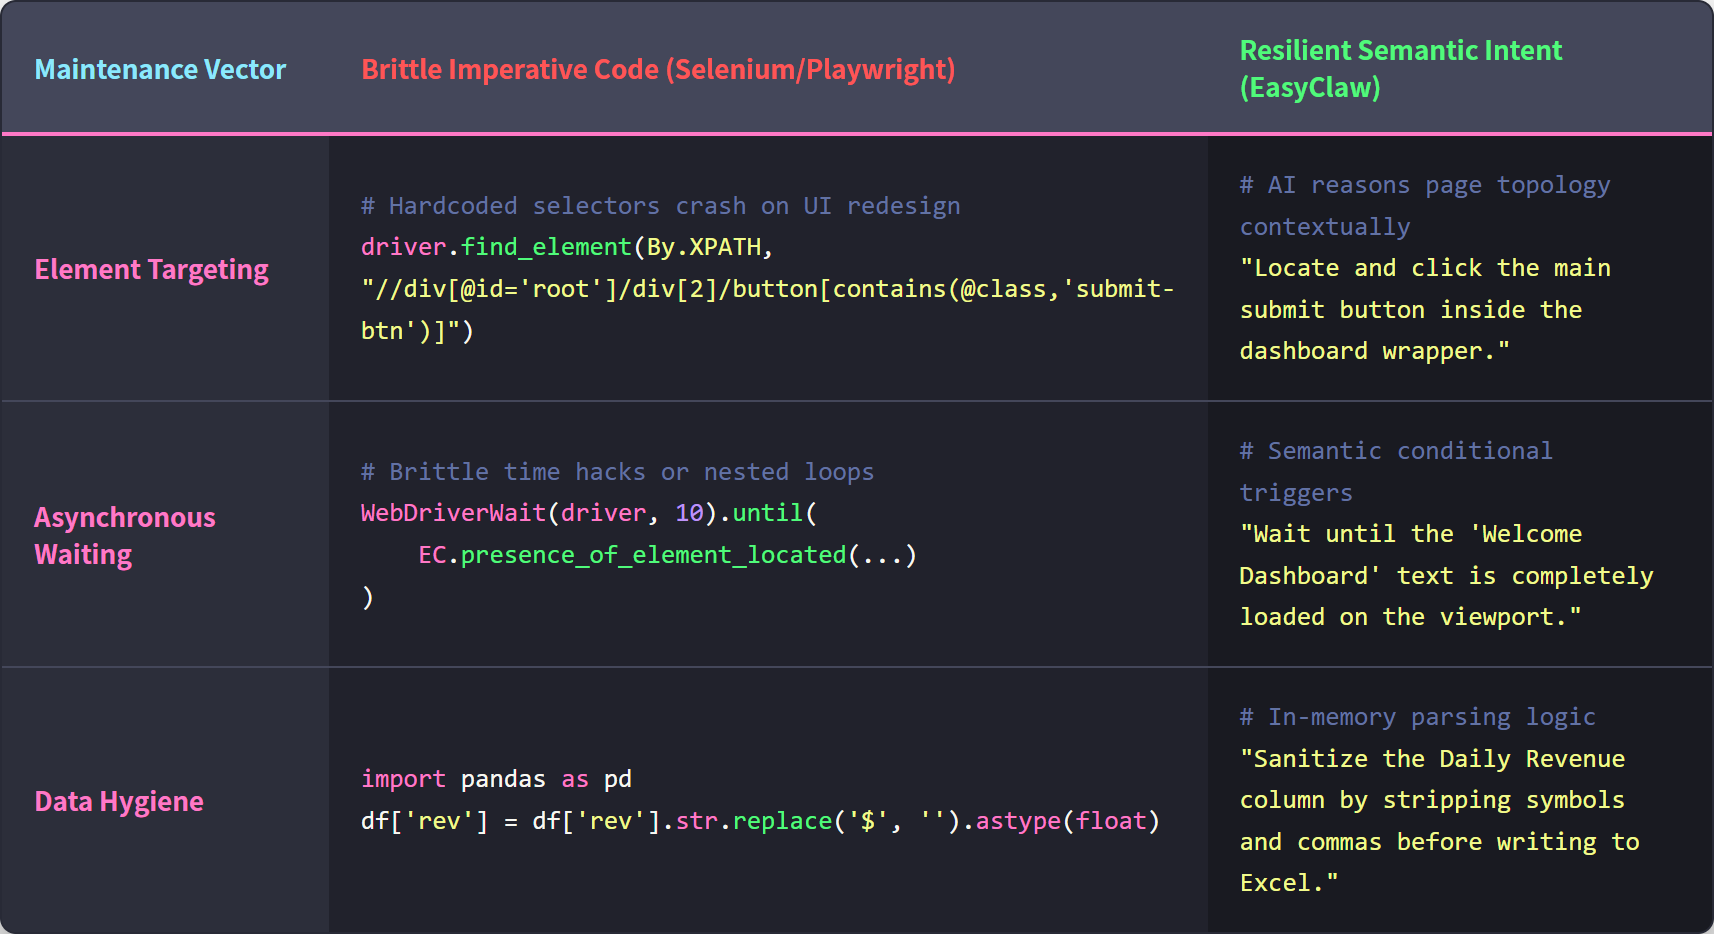Click the "Maintenance Vector" column header
This screenshot has height=934, width=1714.
160,69
